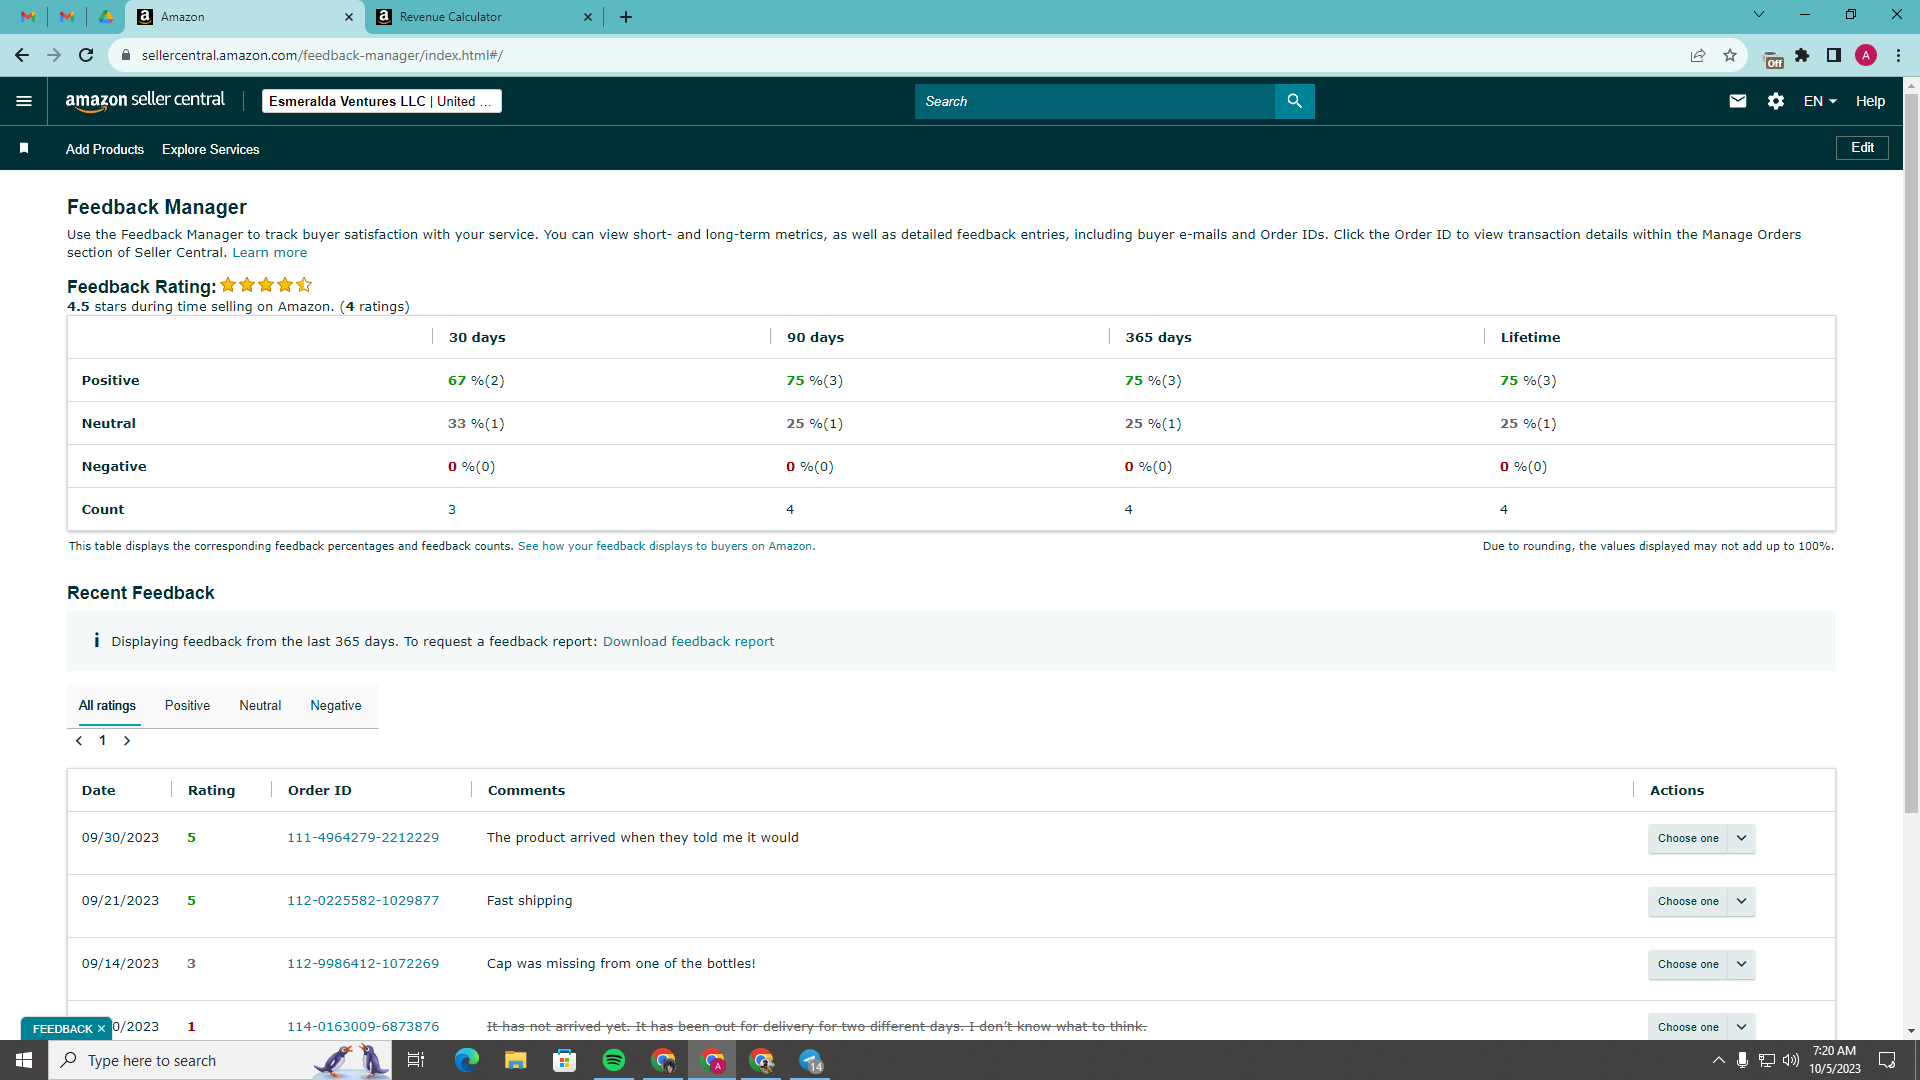Click the search magnifier button
This screenshot has width=1920, height=1080.
click(x=1294, y=101)
